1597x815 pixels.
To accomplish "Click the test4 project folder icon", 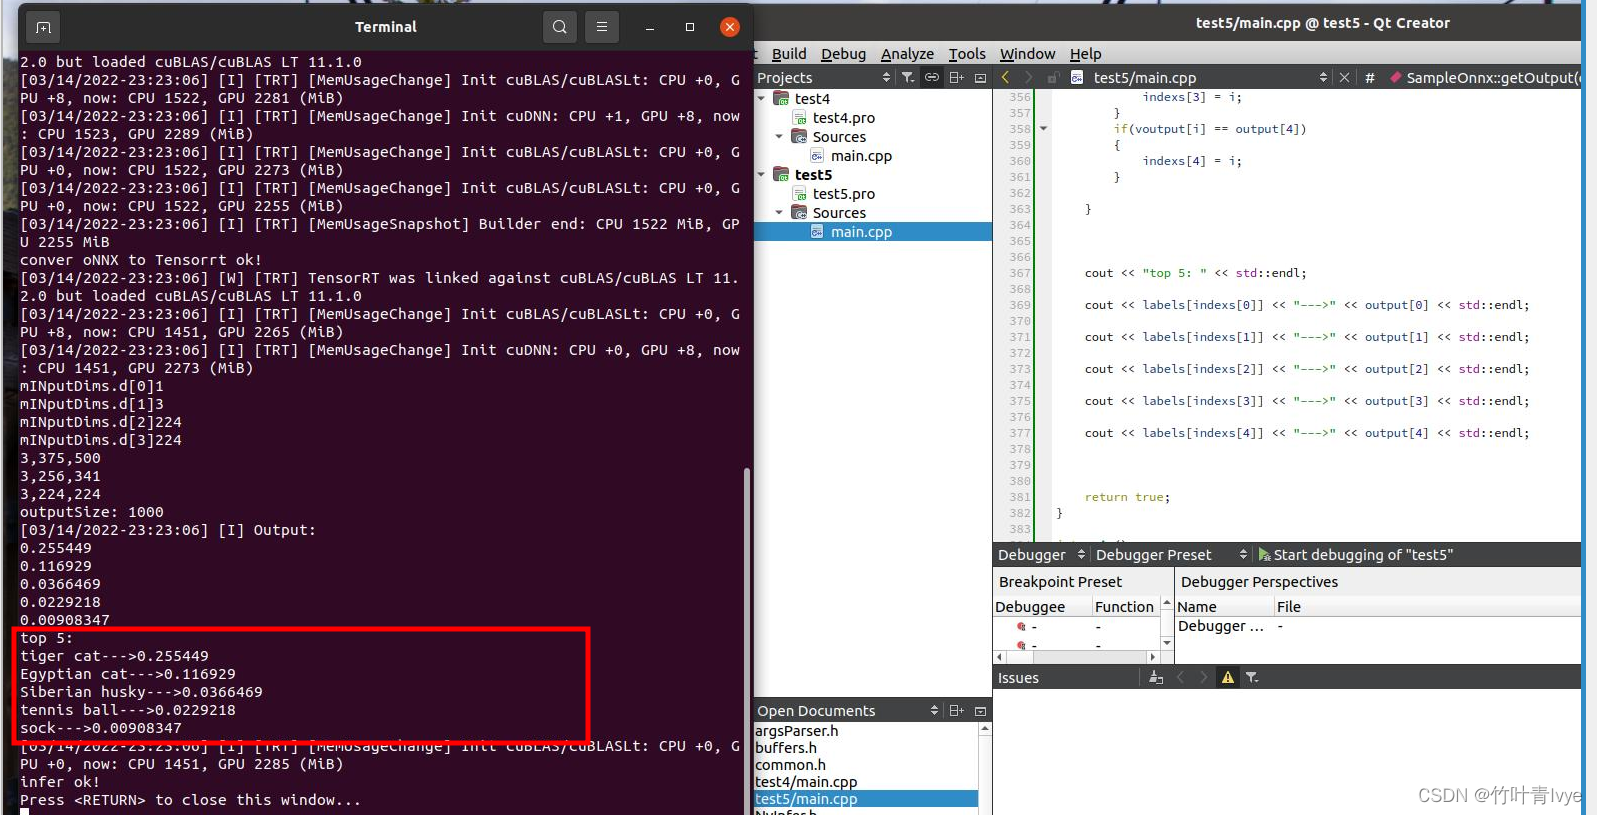I will click(x=782, y=98).
